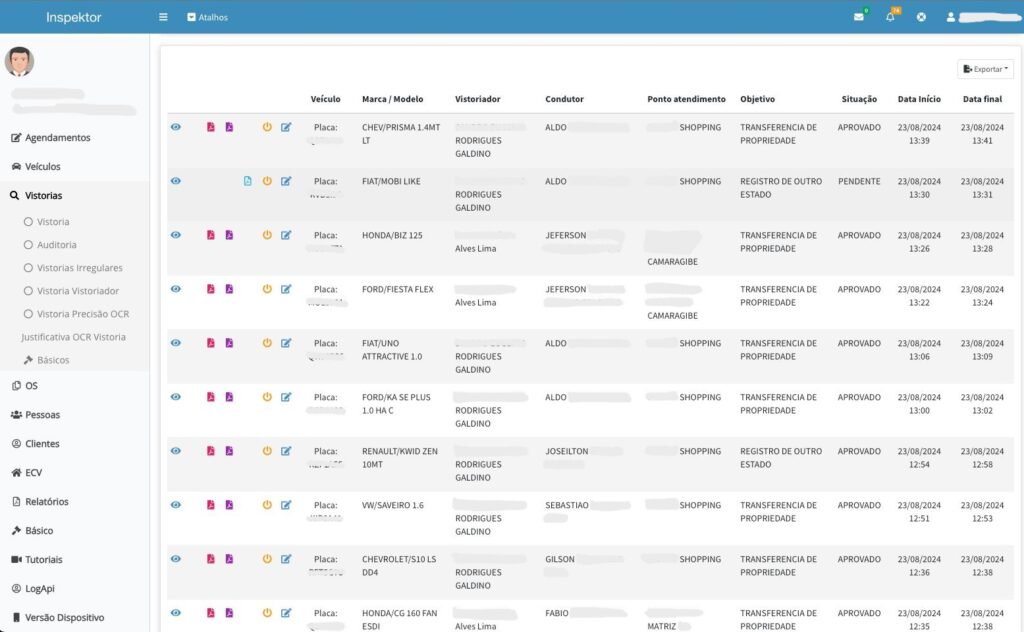Click Justificativa OCR Vistoria link
This screenshot has width=1024, height=632.
pyautogui.click(x=74, y=337)
